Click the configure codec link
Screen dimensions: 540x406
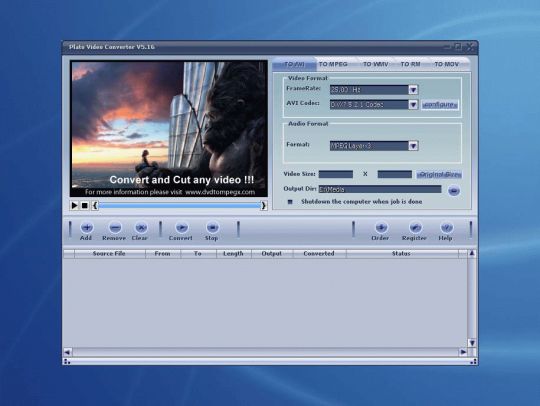pos(440,105)
